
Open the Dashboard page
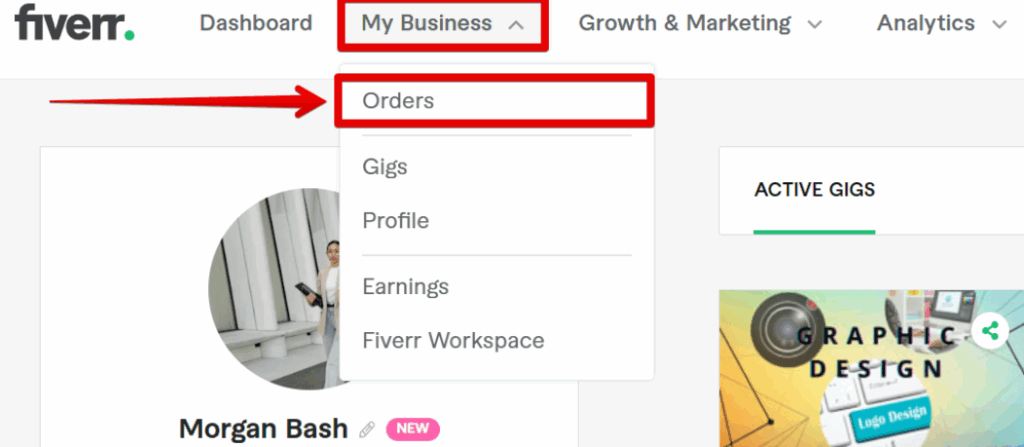pos(256,23)
